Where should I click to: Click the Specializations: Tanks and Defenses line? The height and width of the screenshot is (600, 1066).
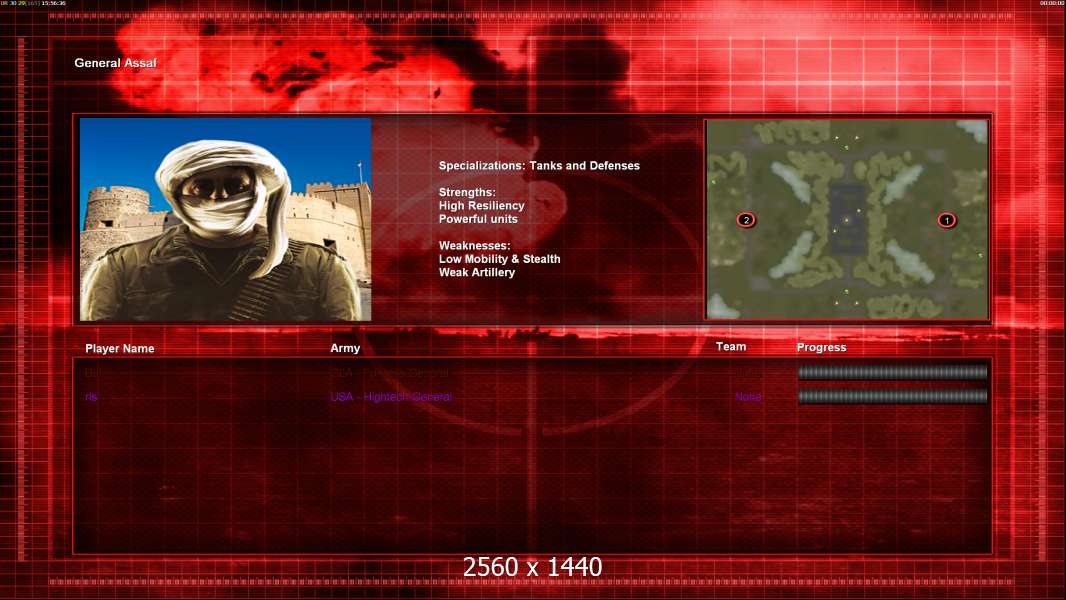[539, 166]
